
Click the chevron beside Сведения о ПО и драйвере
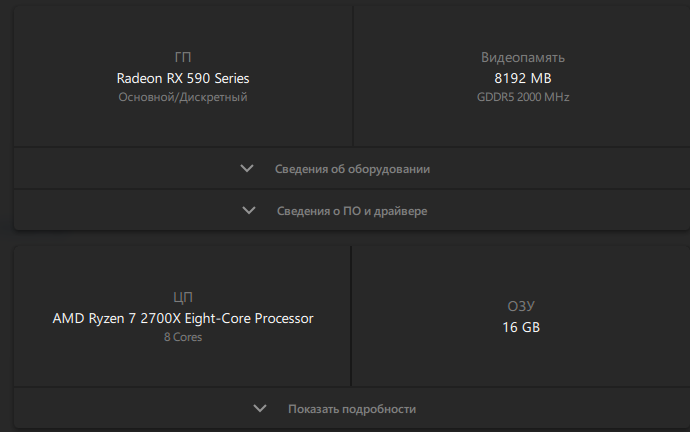click(x=249, y=211)
